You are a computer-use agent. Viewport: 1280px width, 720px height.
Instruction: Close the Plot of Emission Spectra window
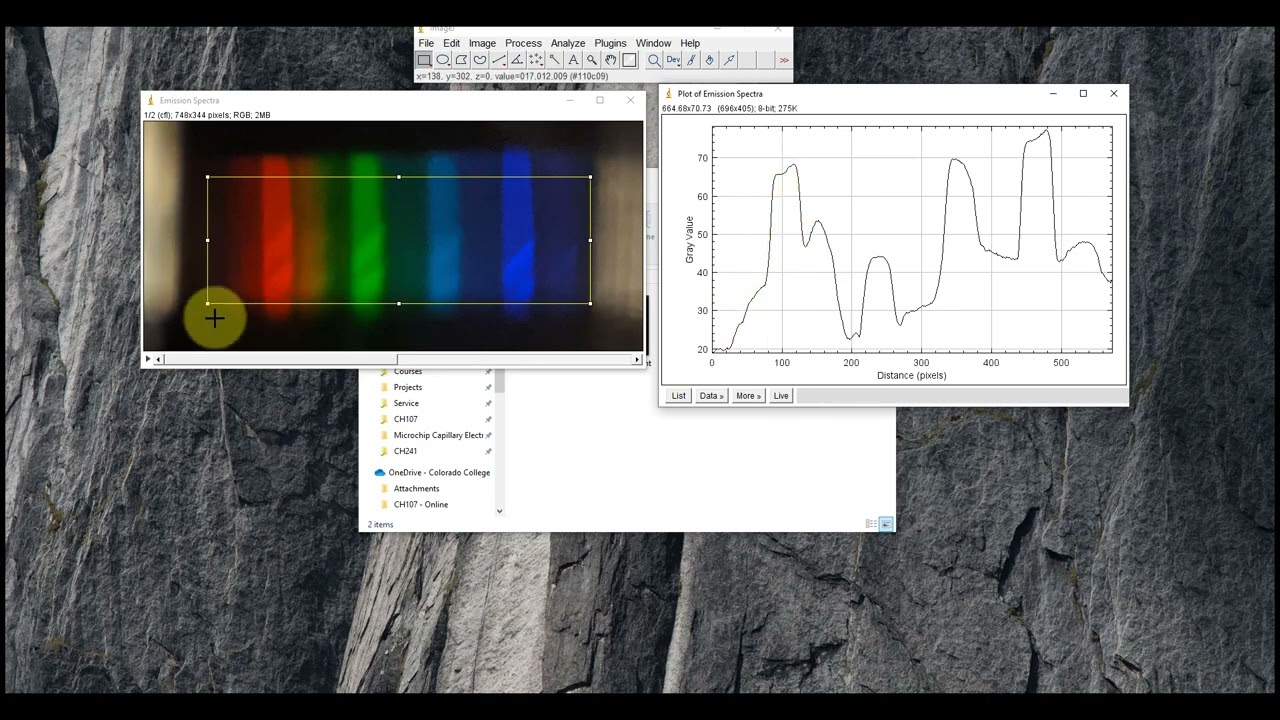pyautogui.click(x=1114, y=94)
